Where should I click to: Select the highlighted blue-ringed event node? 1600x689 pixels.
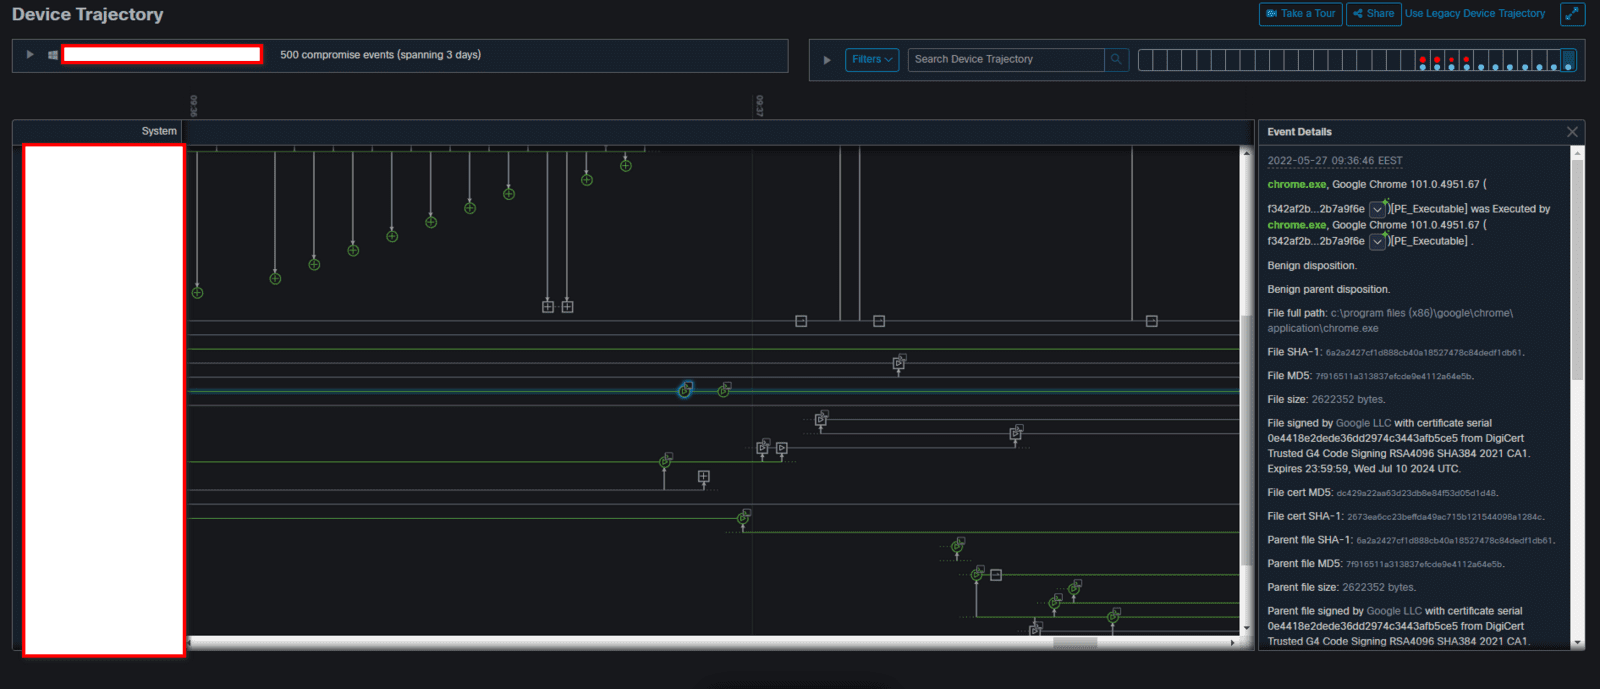[685, 390]
